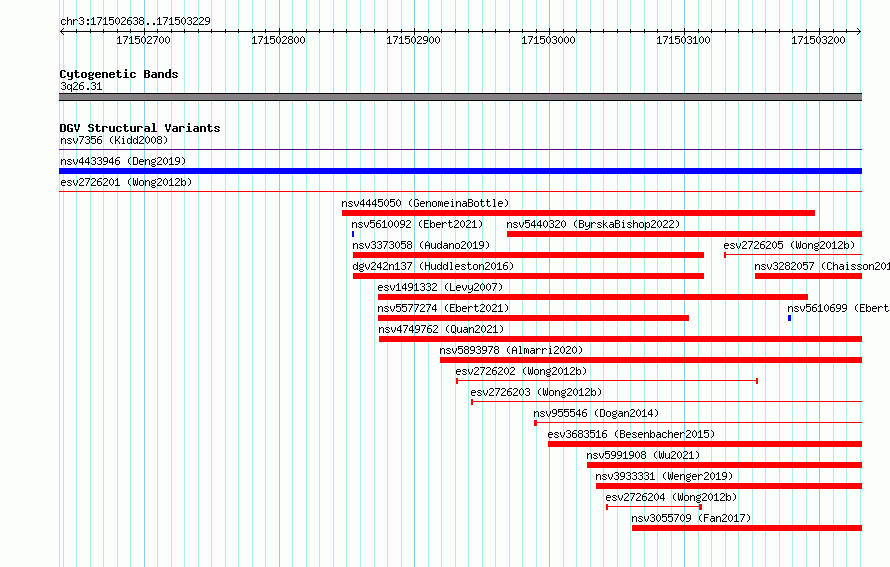Select the 3q26.31 cytogenetic band bar
The image size is (890, 567).
click(x=460, y=97)
